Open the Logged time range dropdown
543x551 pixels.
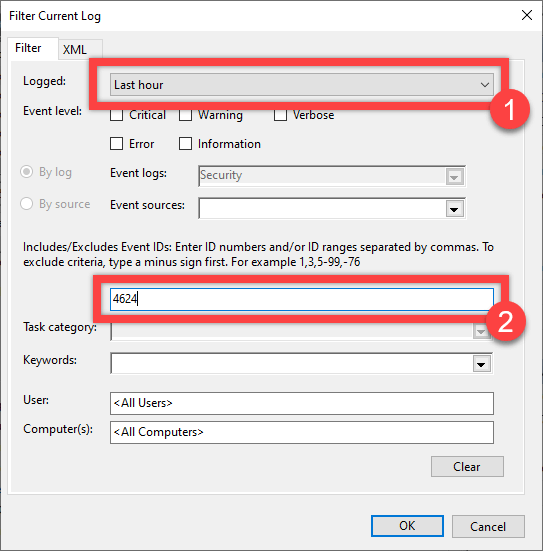302,85
